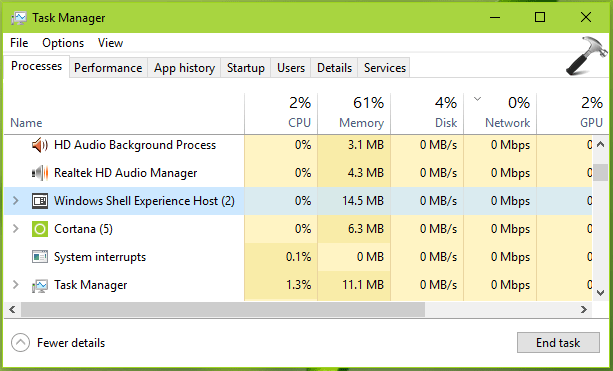The width and height of the screenshot is (613, 371).
Task: Click the 0.1% CPU cell
Action: pyautogui.click(x=281, y=257)
